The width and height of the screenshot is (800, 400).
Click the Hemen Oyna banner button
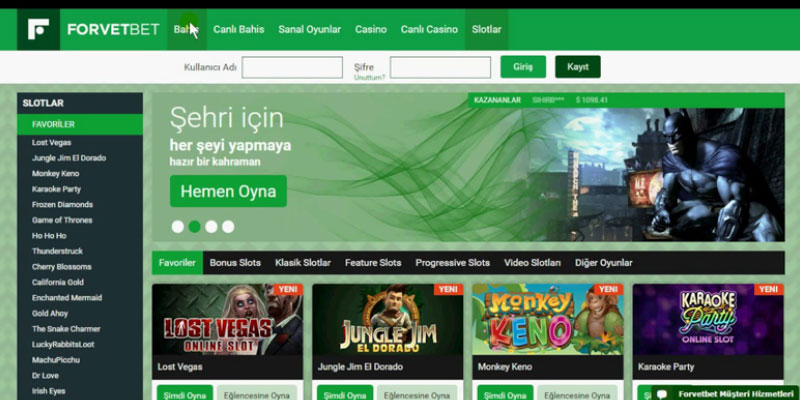click(228, 191)
